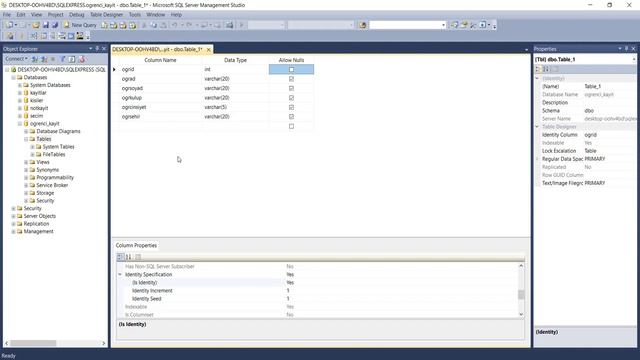Click Alphabetical icon in Properties panel
This screenshot has height=360, width=640.
(547, 69)
